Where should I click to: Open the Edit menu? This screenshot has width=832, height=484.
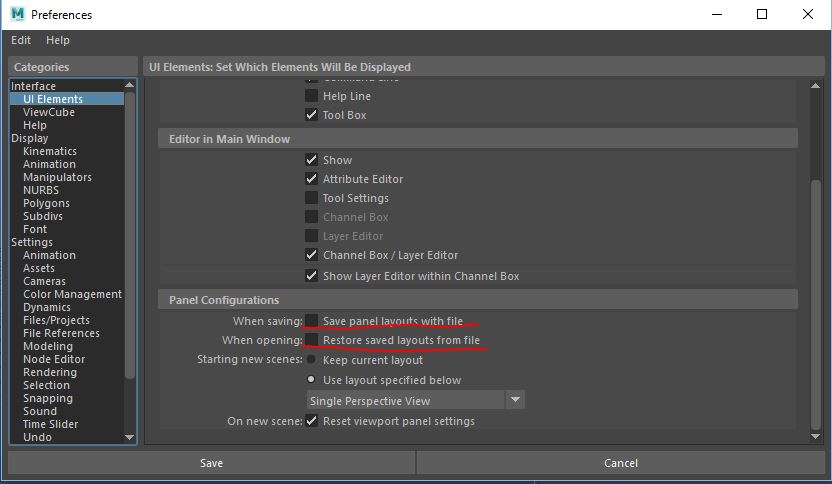pyautogui.click(x=21, y=40)
